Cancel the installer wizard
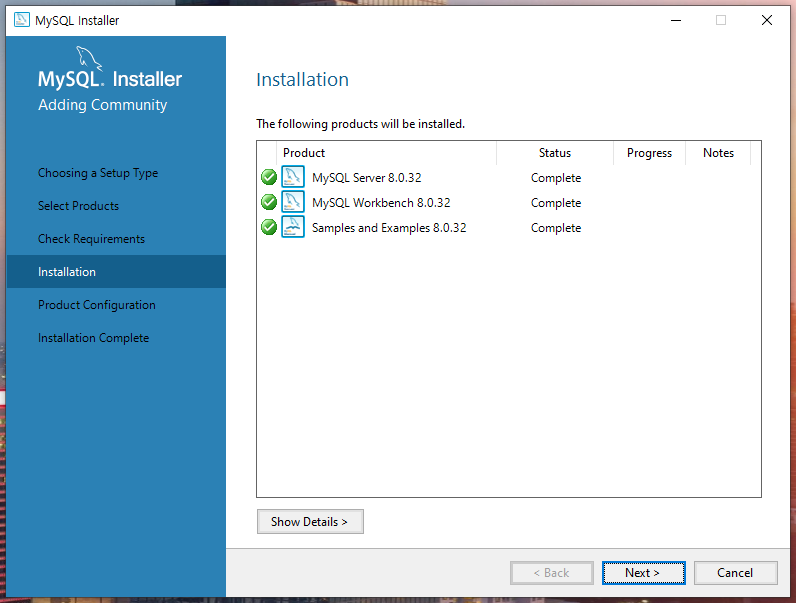 (x=736, y=573)
